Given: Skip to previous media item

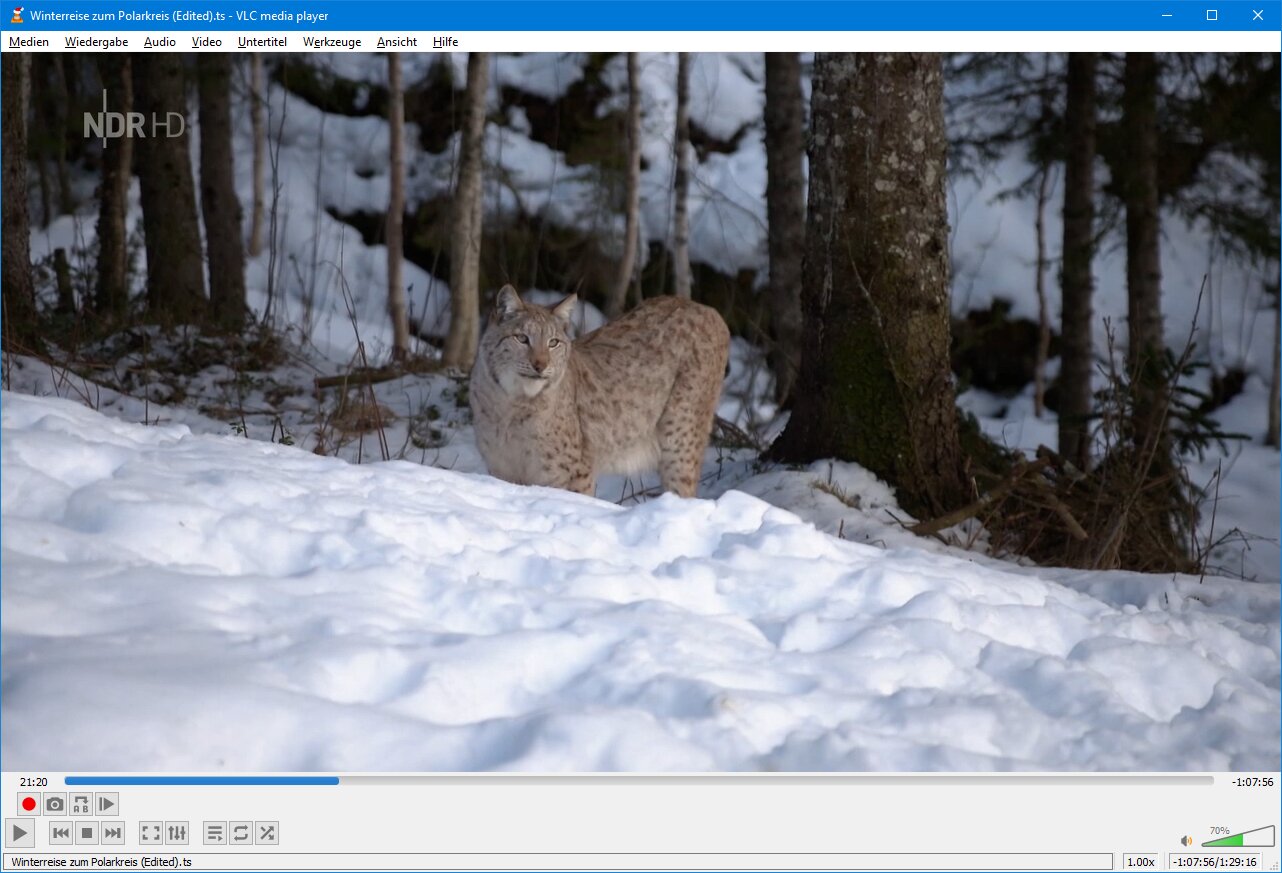Looking at the screenshot, I should click(x=61, y=833).
